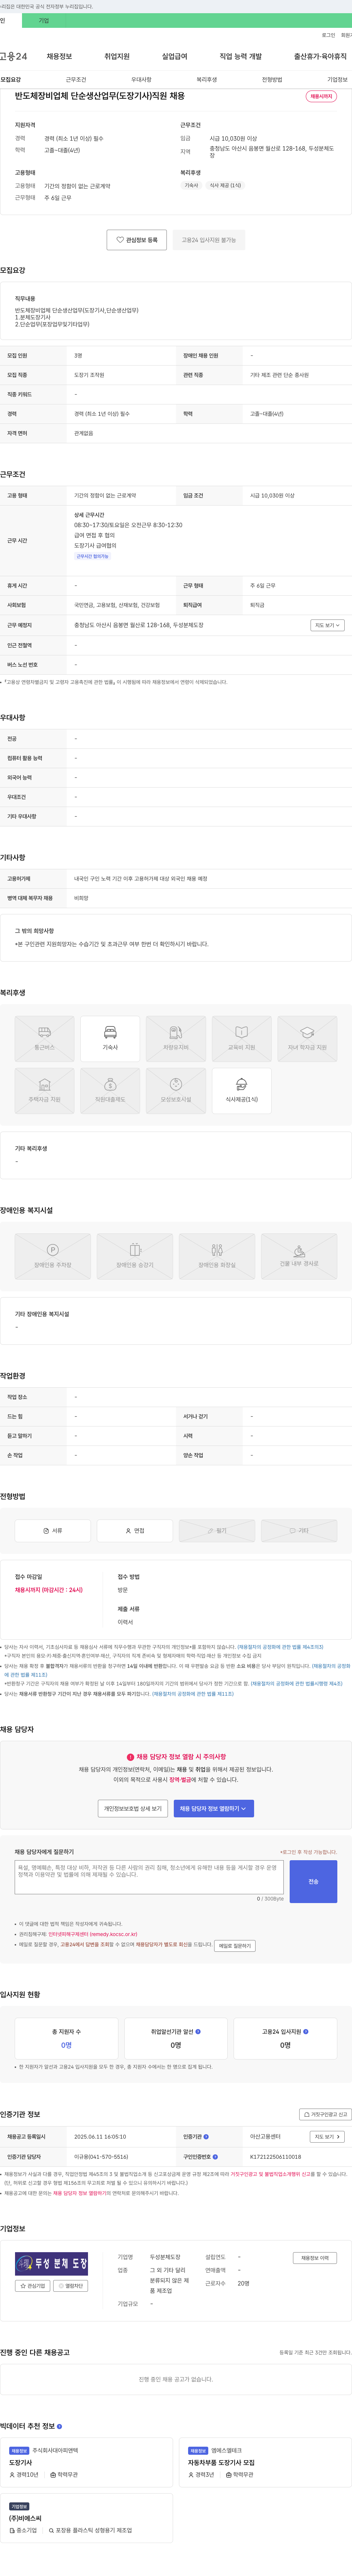Select the 주택자금 지원 welfare icon
This screenshot has width=352, height=2576.
[44, 1091]
